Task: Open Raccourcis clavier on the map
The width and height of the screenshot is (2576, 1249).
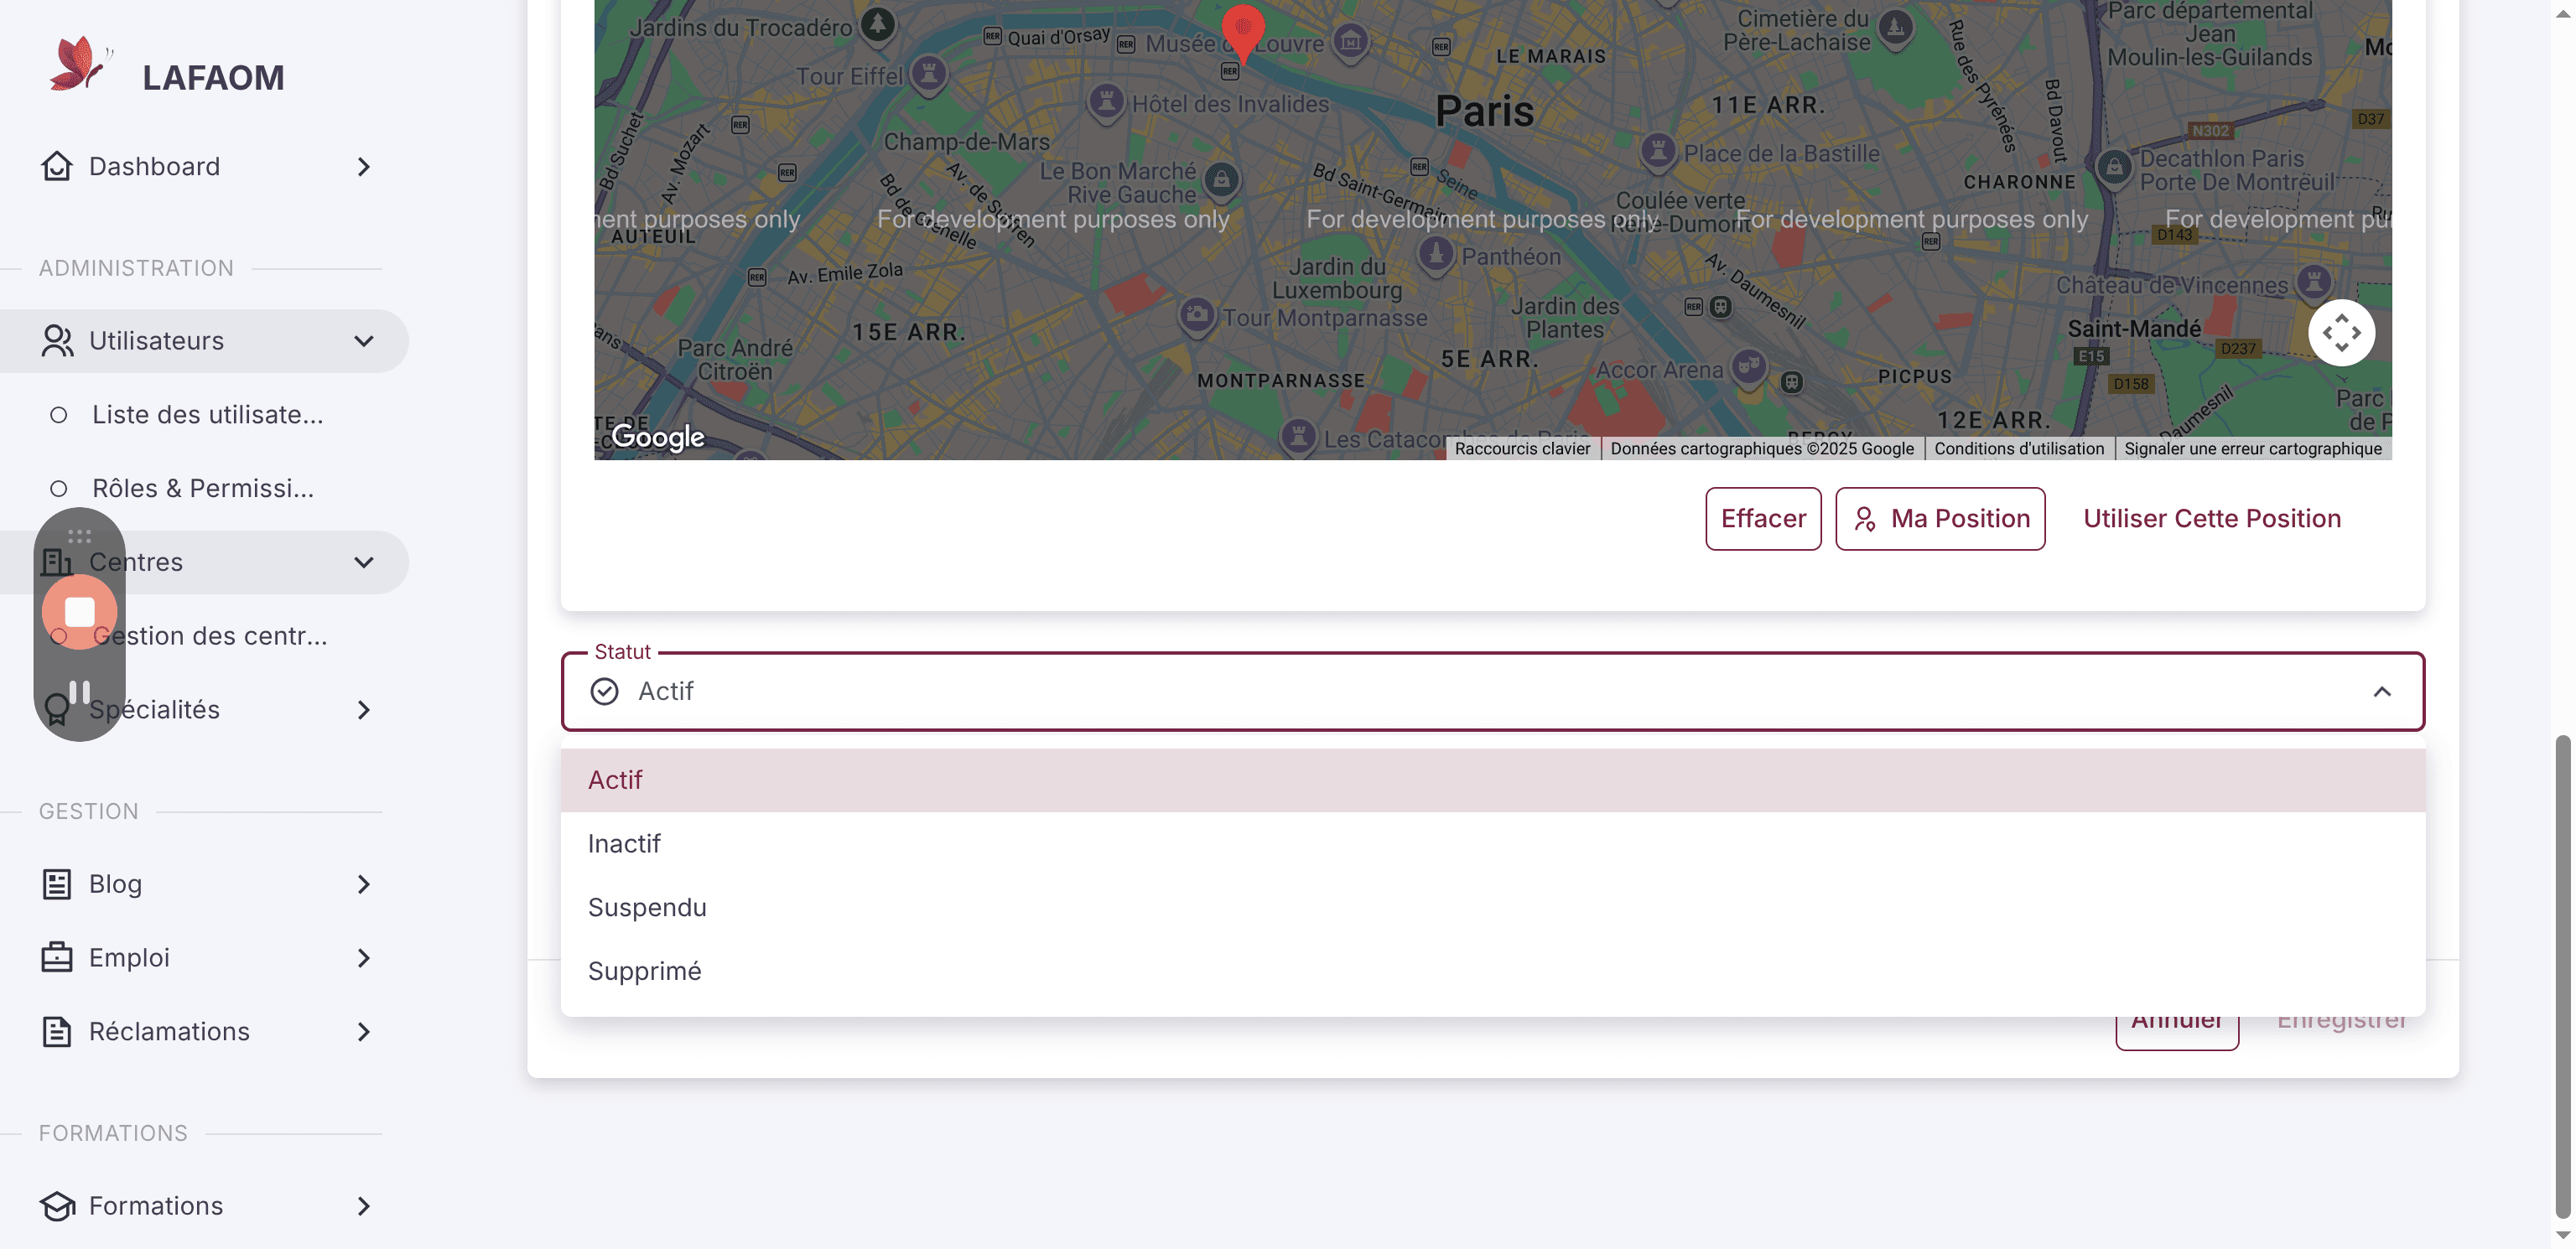Action: coord(1522,449)
